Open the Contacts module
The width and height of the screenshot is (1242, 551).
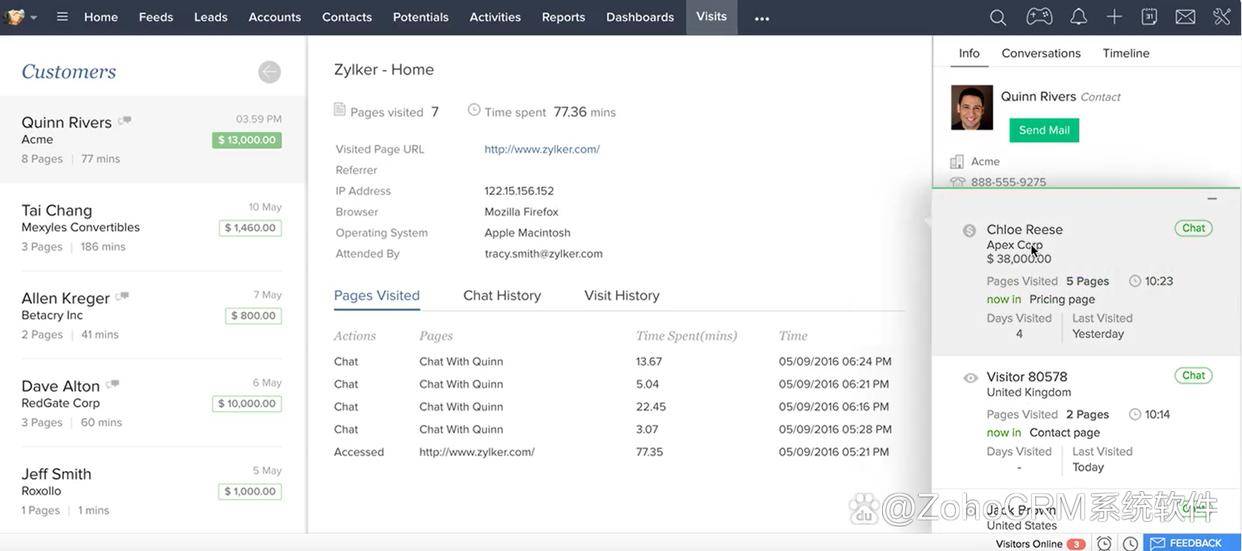[347, 17]
